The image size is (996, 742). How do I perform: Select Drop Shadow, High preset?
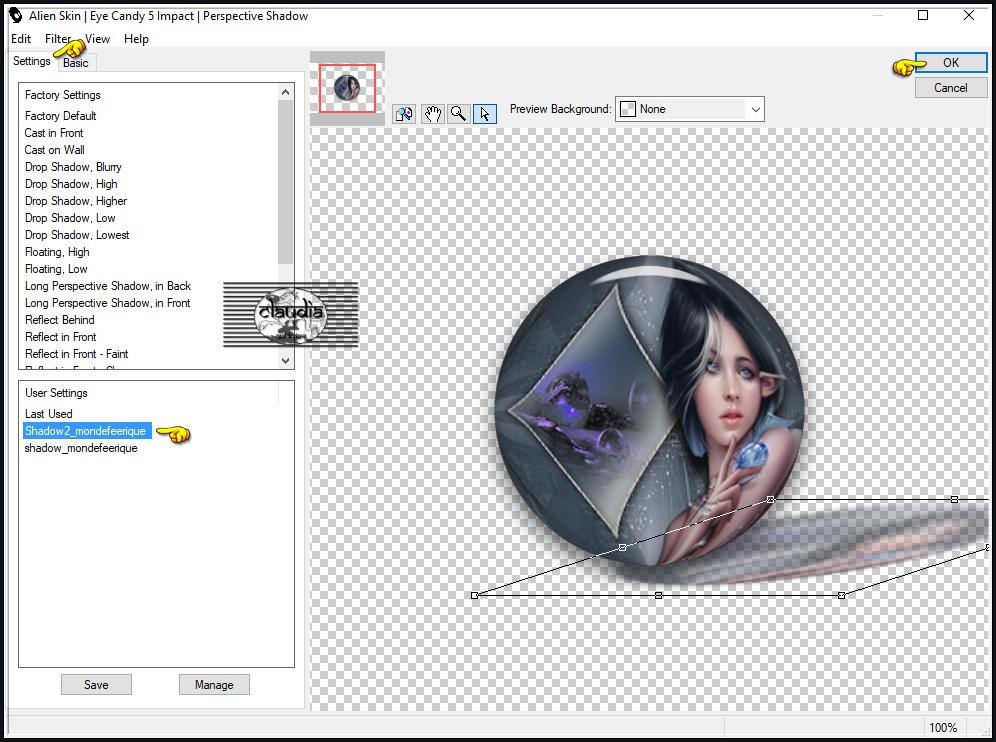(71, 184)
